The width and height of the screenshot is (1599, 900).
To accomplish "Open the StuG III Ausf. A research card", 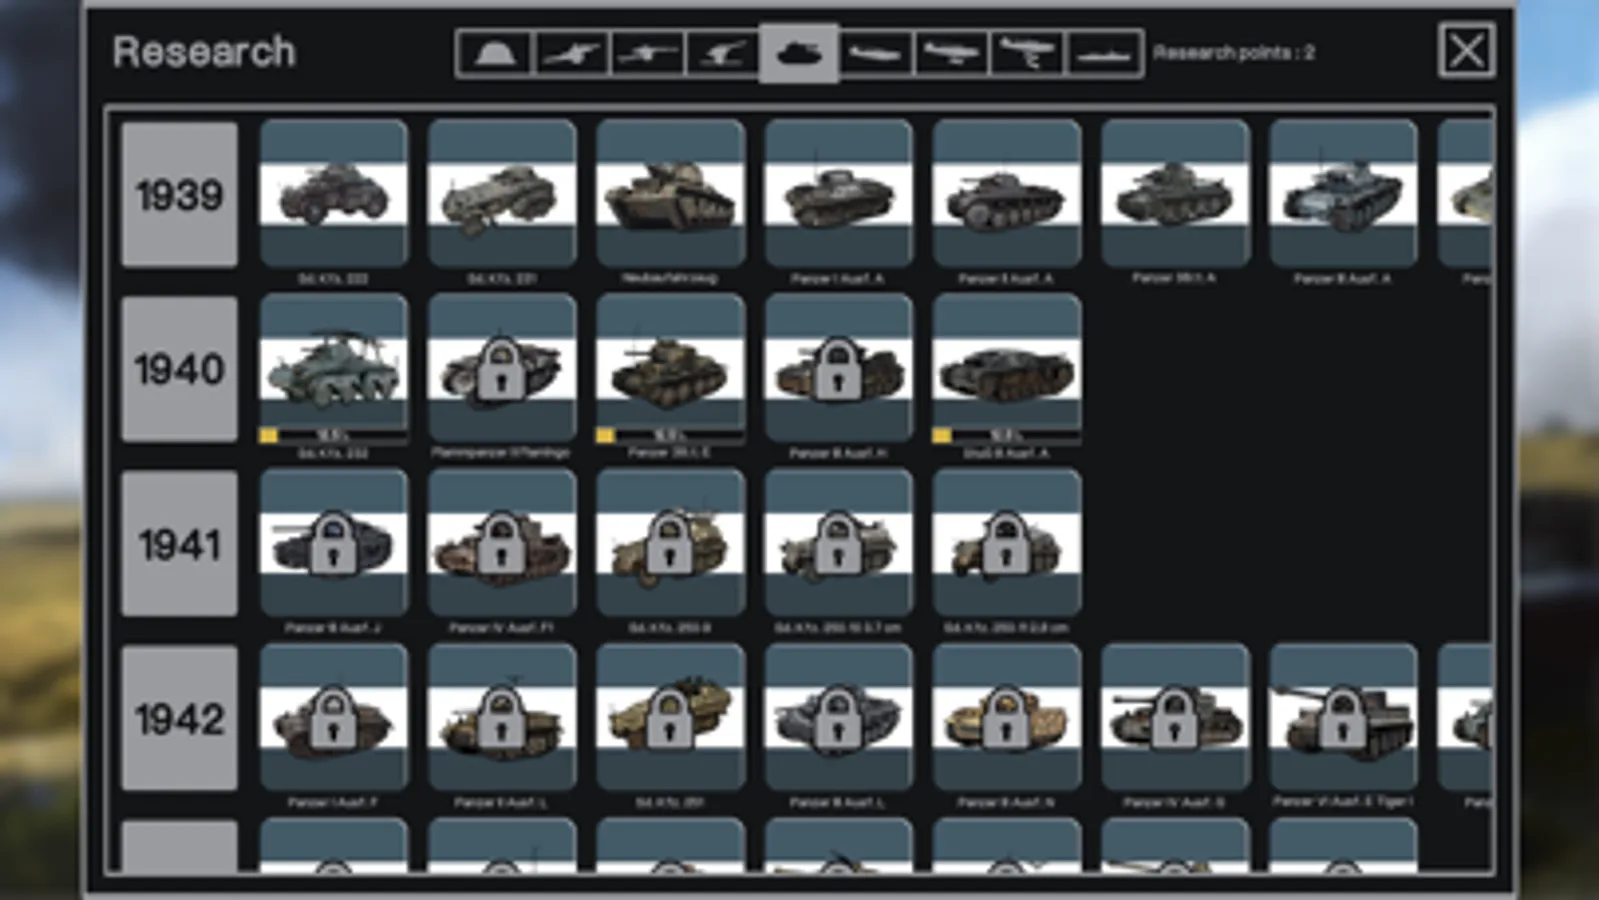I will click(x=1007, y=368).
